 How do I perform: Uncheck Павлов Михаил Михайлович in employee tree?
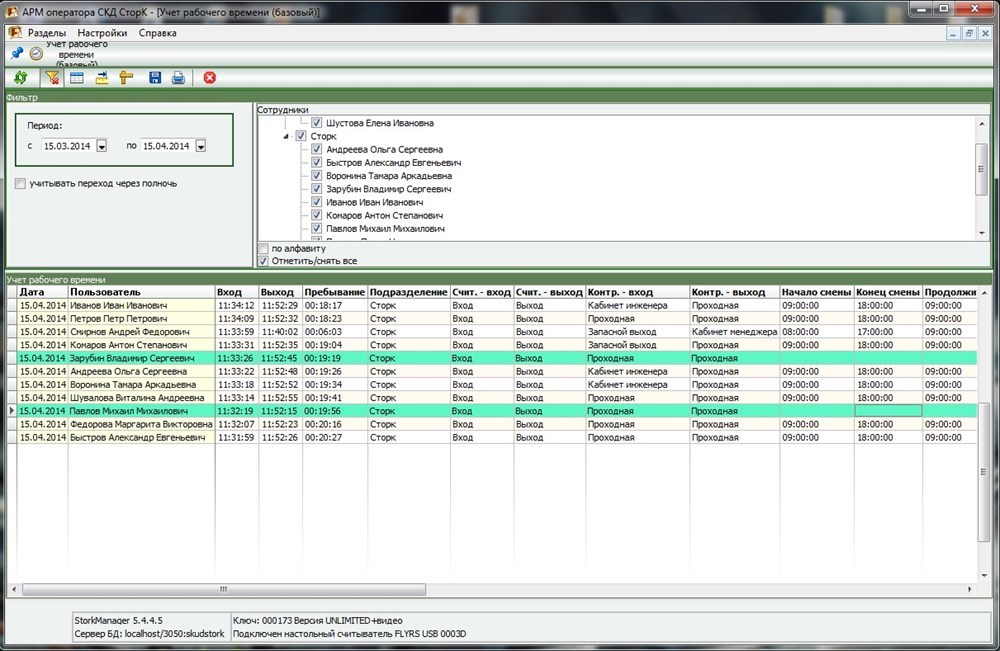[316, 228]
